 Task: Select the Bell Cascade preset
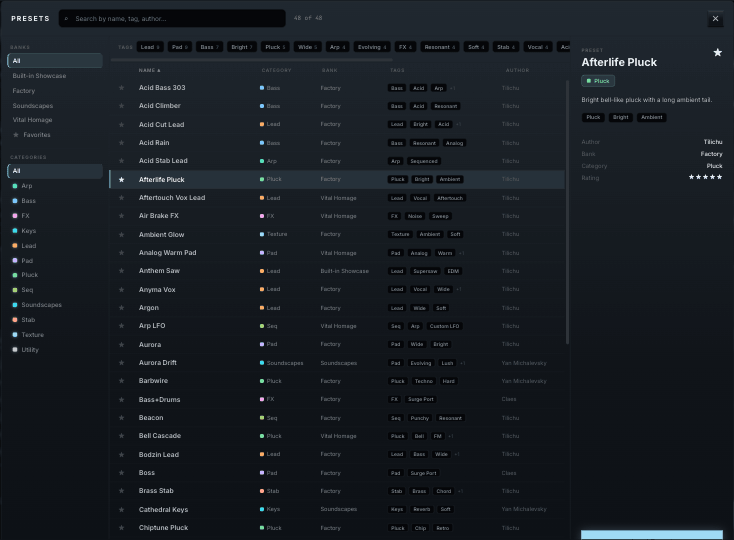[337, 436]
